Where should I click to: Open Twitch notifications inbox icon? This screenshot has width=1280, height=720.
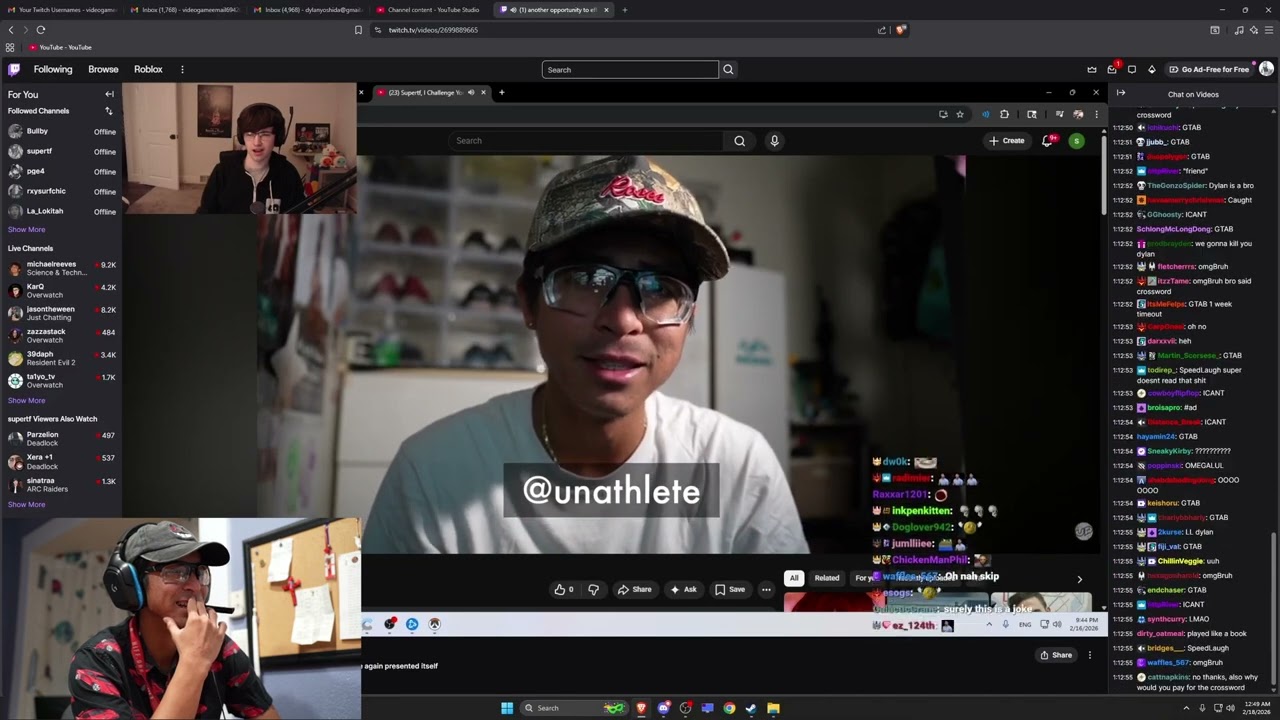1112,69
